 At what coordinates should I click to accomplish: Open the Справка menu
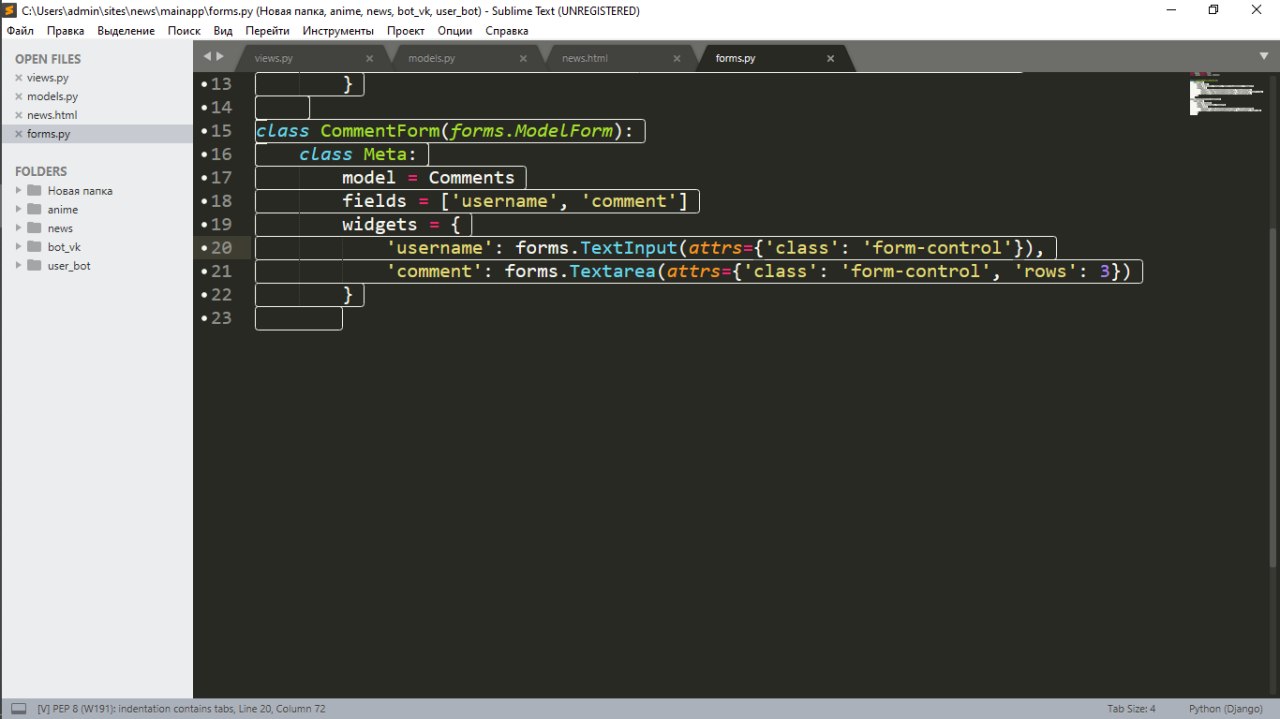(506, 31)
